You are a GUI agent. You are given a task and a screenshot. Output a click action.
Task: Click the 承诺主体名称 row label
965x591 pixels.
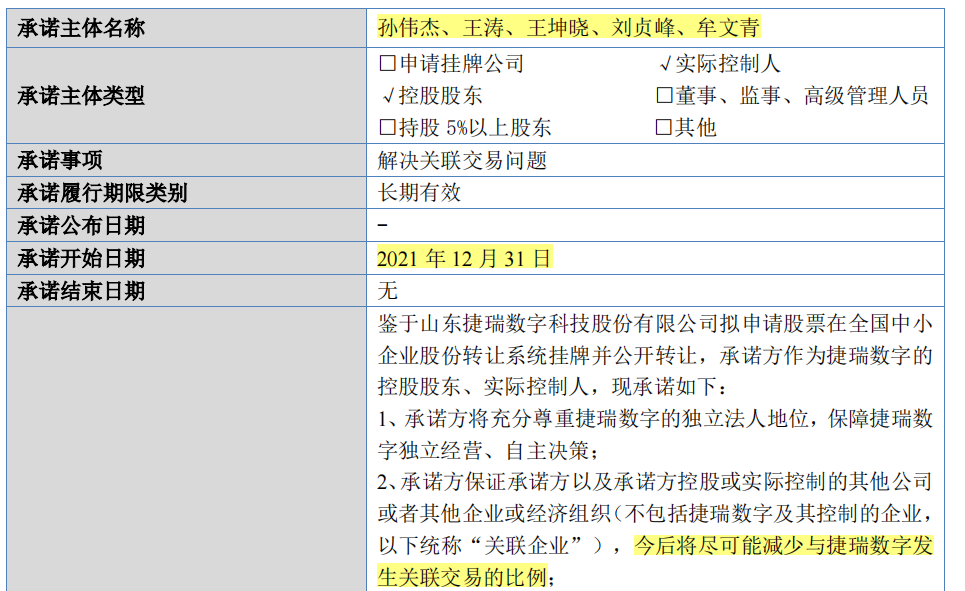(81, 28)
